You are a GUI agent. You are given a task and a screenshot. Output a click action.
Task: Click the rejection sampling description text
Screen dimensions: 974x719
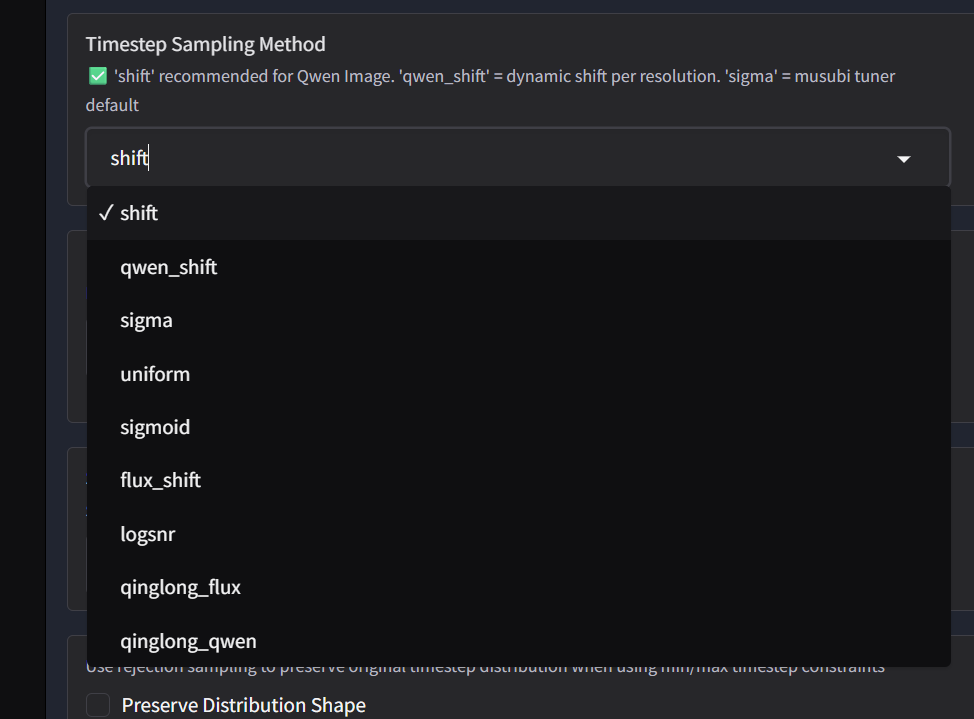(480, 667)
